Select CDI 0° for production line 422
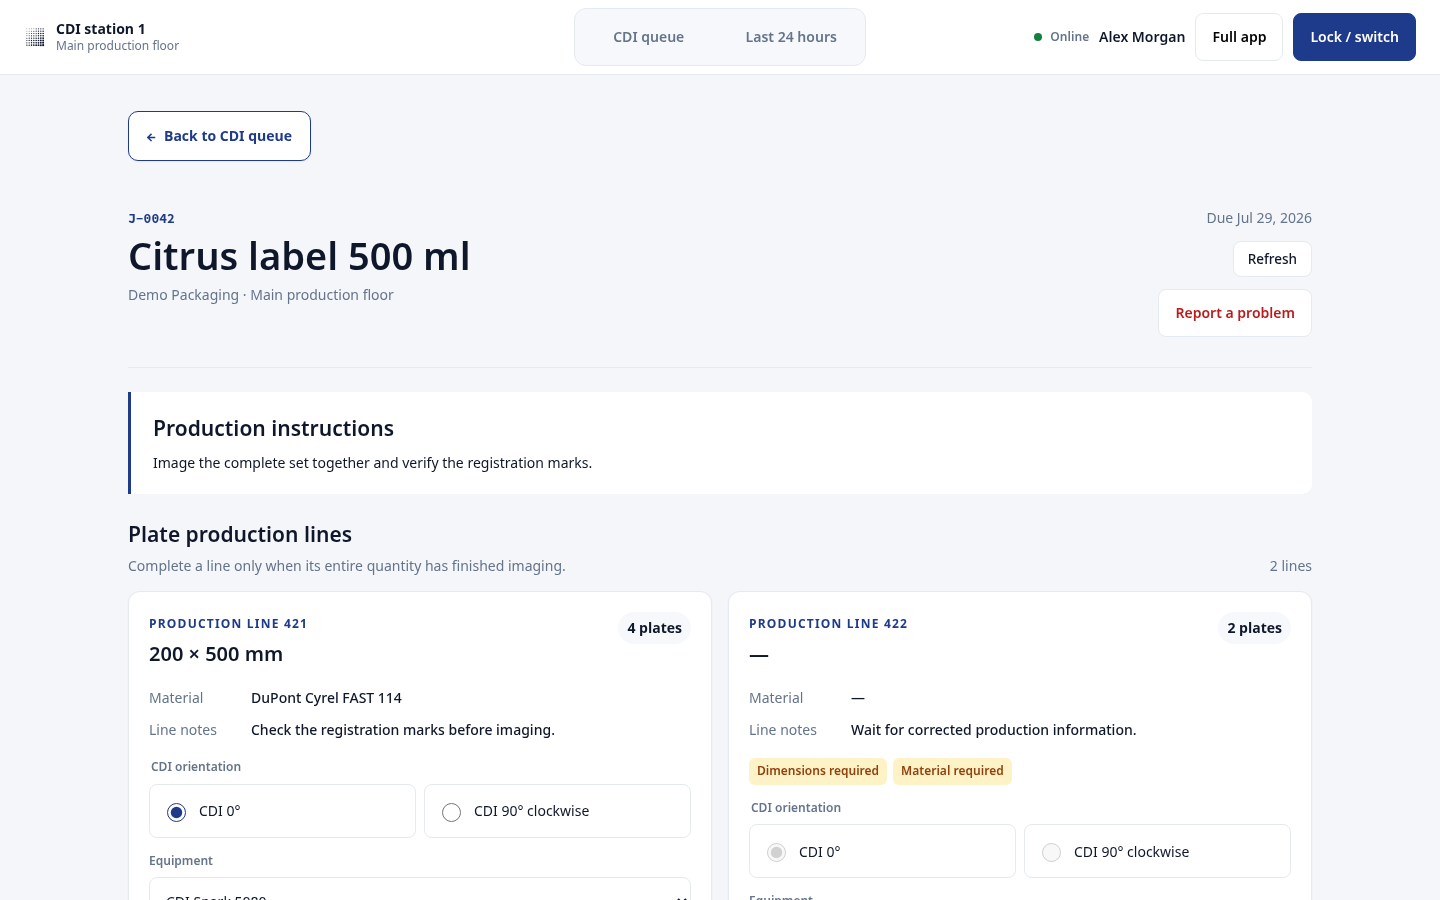The image size is (1440, 900). pyautogui.click(x=882, y=851)
